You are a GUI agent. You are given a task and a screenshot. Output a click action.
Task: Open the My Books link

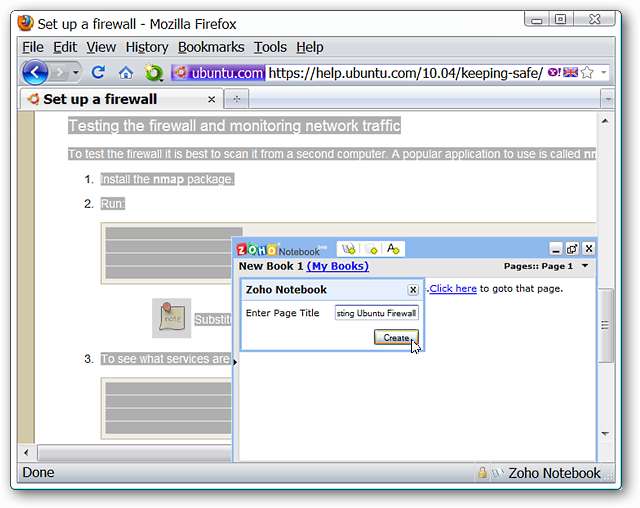click(338, 266)
